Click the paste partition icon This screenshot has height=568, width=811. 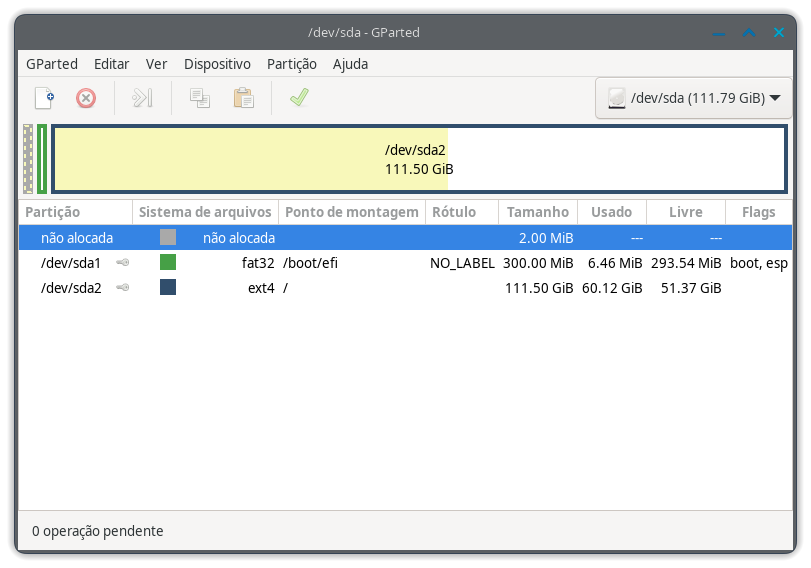243,98
